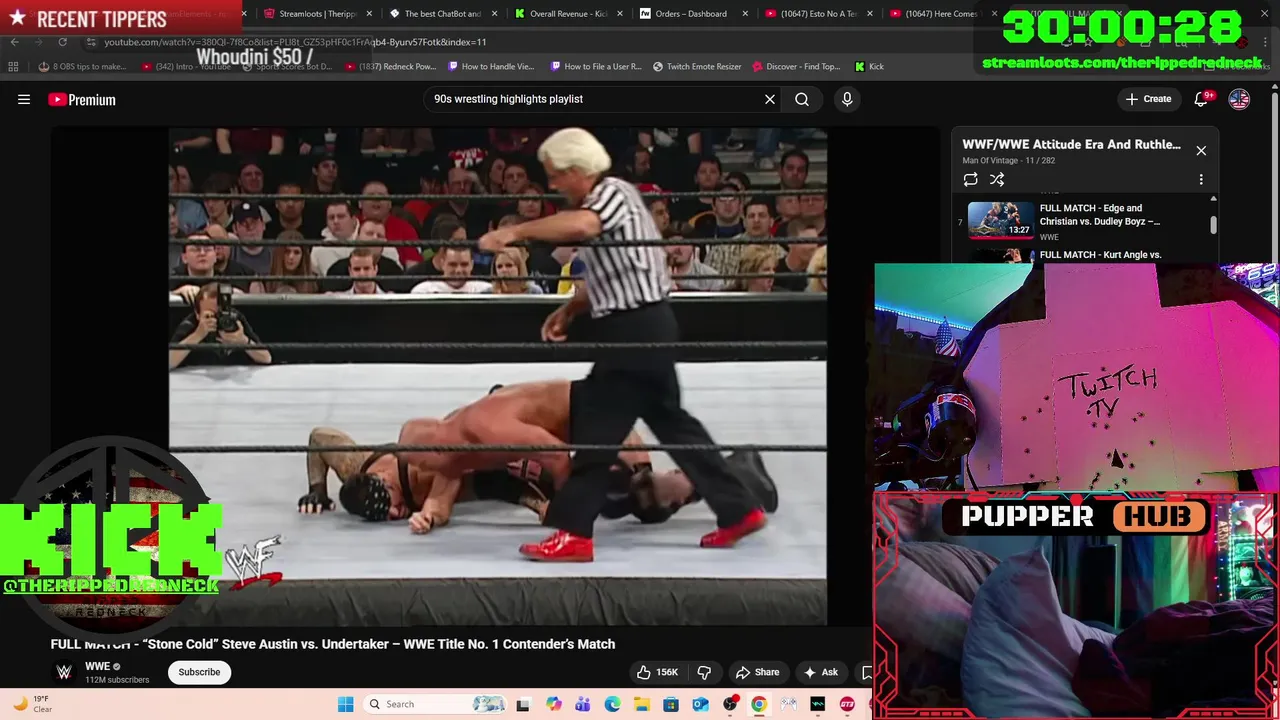Image resolution: width=1280 pixels, height=720 pixels.
Task: Select the Kurt Angle full match title
Action: click(1100, 255)
